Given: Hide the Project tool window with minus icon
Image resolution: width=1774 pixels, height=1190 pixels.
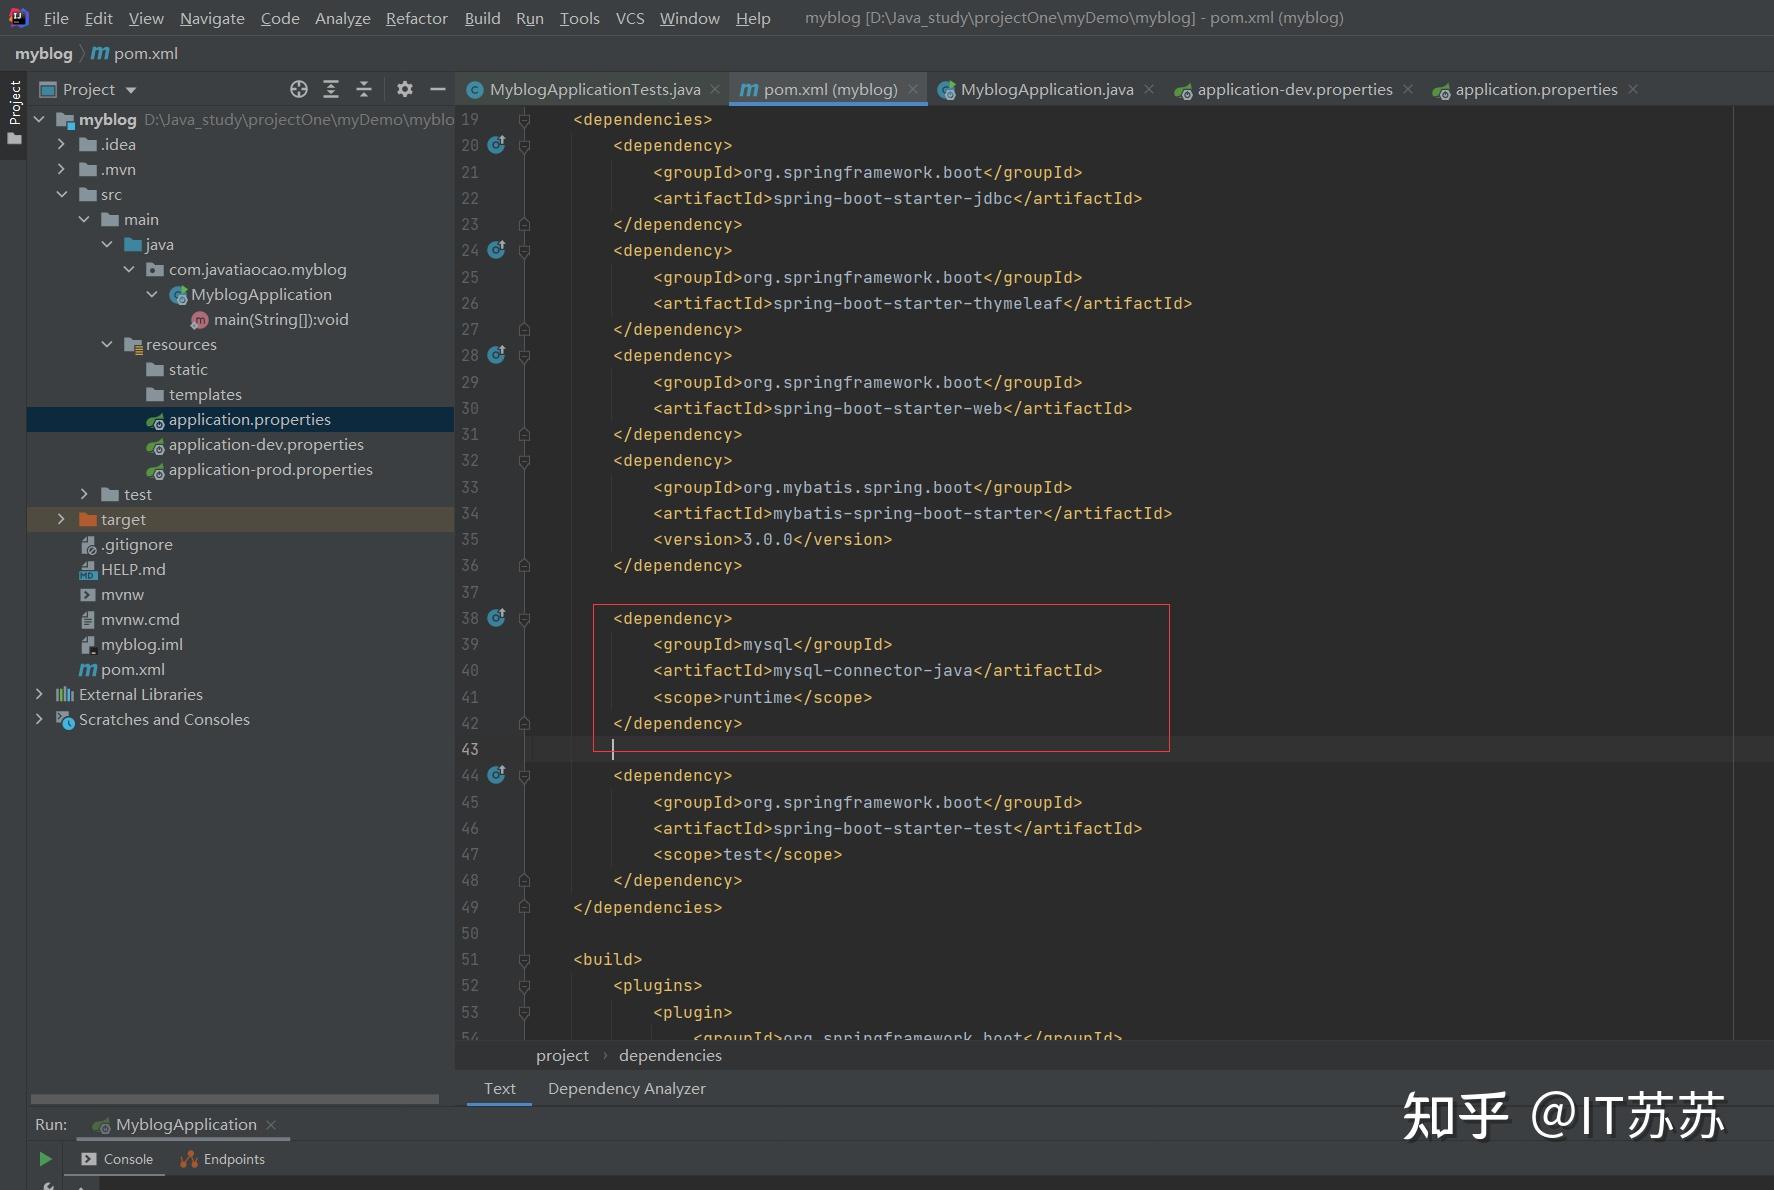Looking at the screenshot, I should coord(437,89).
